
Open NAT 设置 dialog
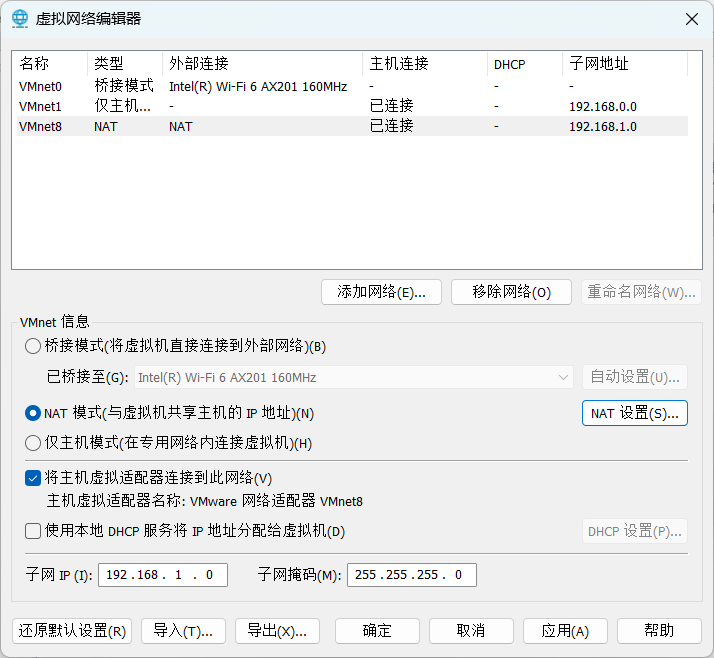pos(634,413)
